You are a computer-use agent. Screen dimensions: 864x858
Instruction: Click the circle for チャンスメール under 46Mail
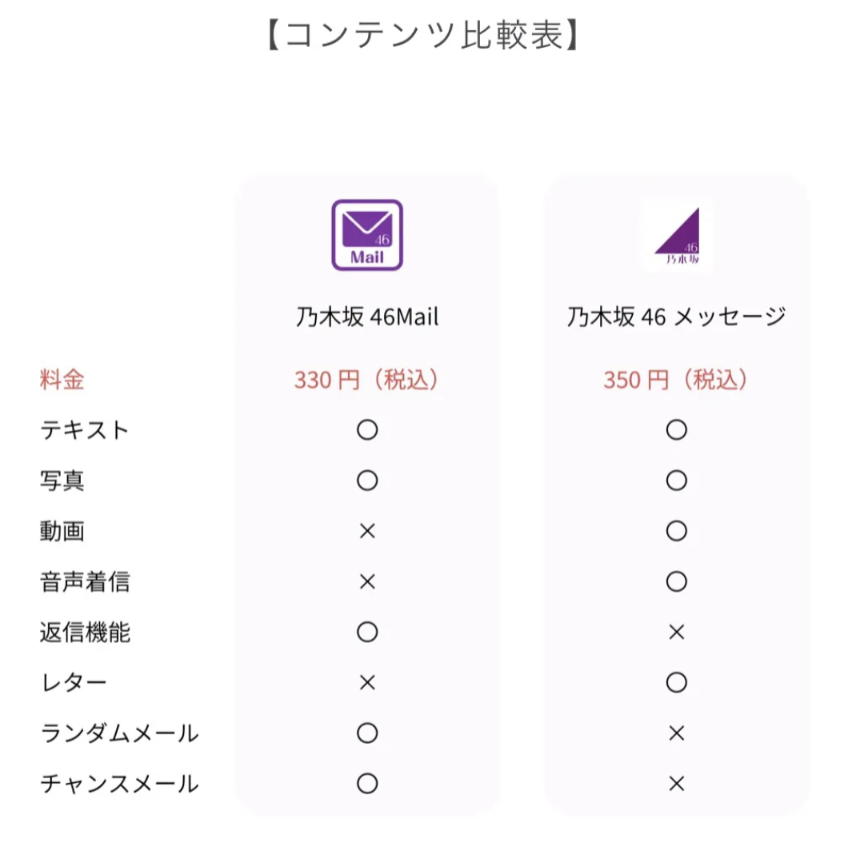point(367,784)
